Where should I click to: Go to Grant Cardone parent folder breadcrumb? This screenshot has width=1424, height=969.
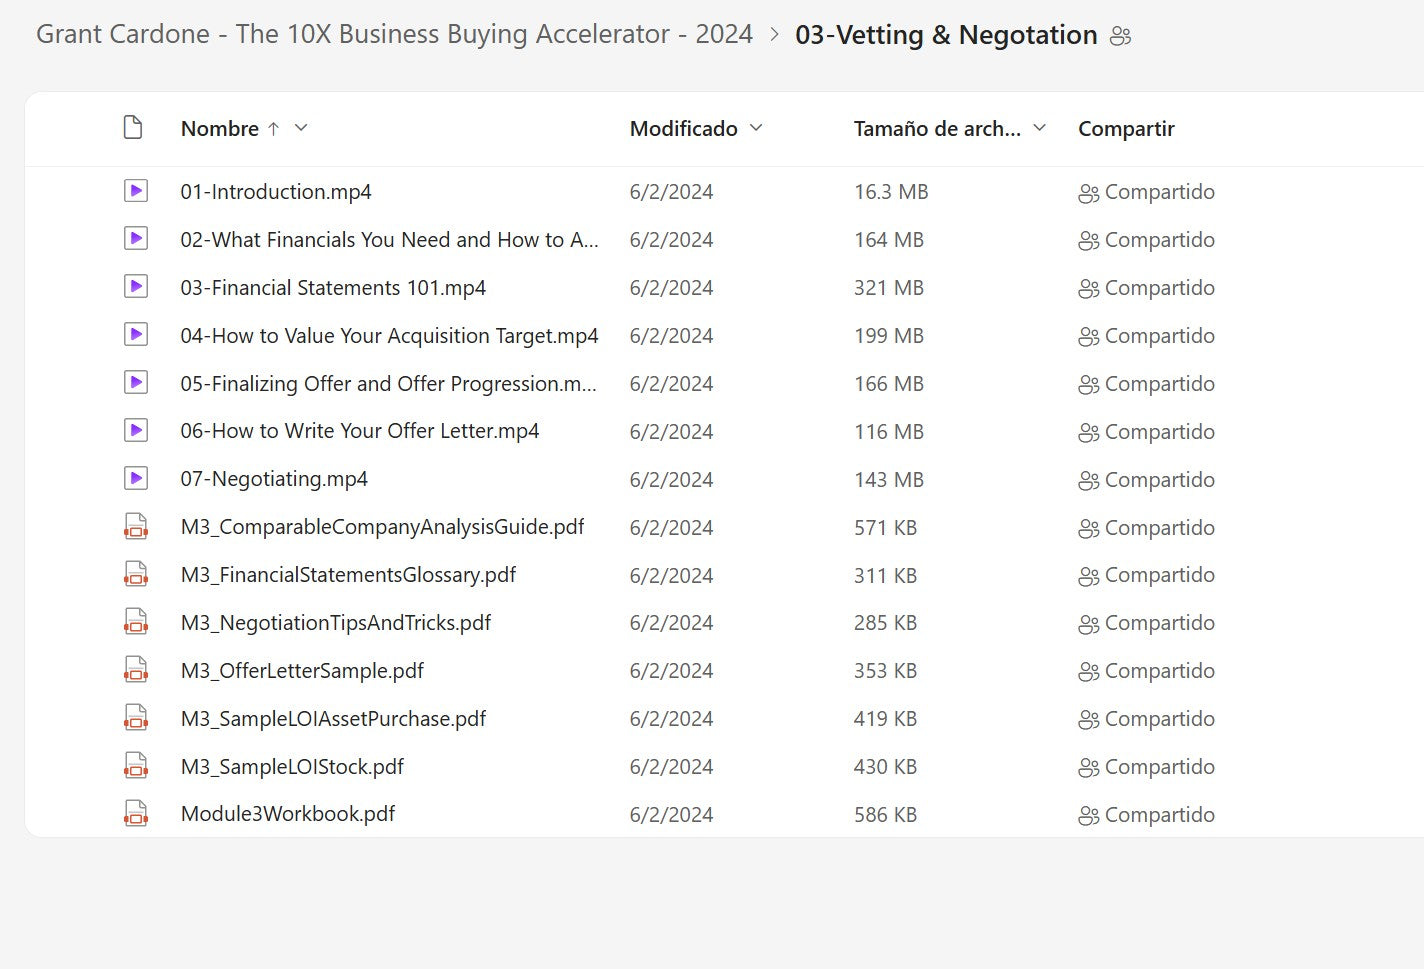coord(394,34)
